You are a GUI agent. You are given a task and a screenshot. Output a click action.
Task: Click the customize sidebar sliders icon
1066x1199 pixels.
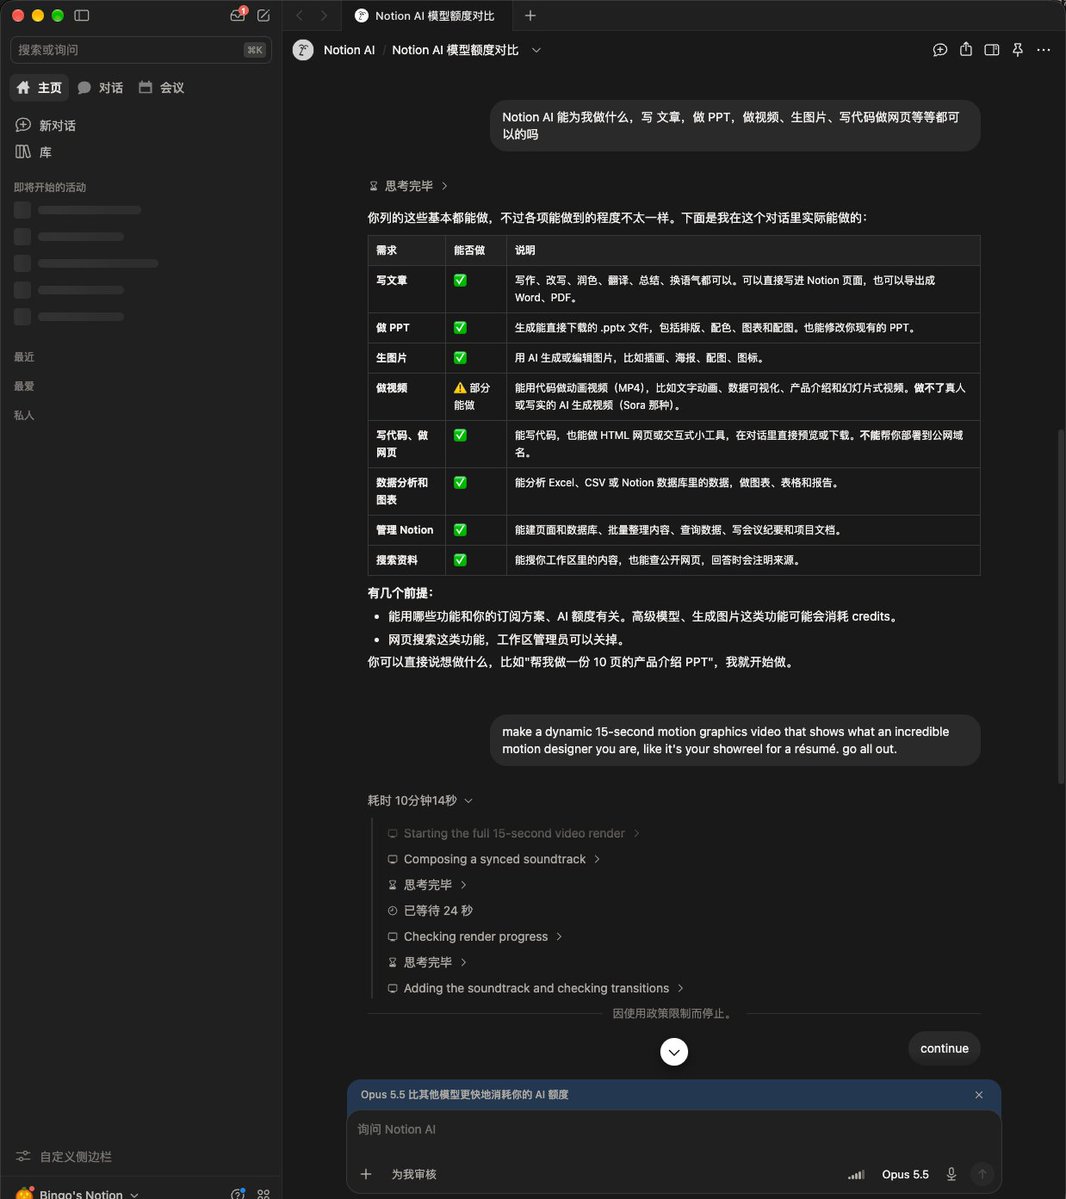(24, 1156)
